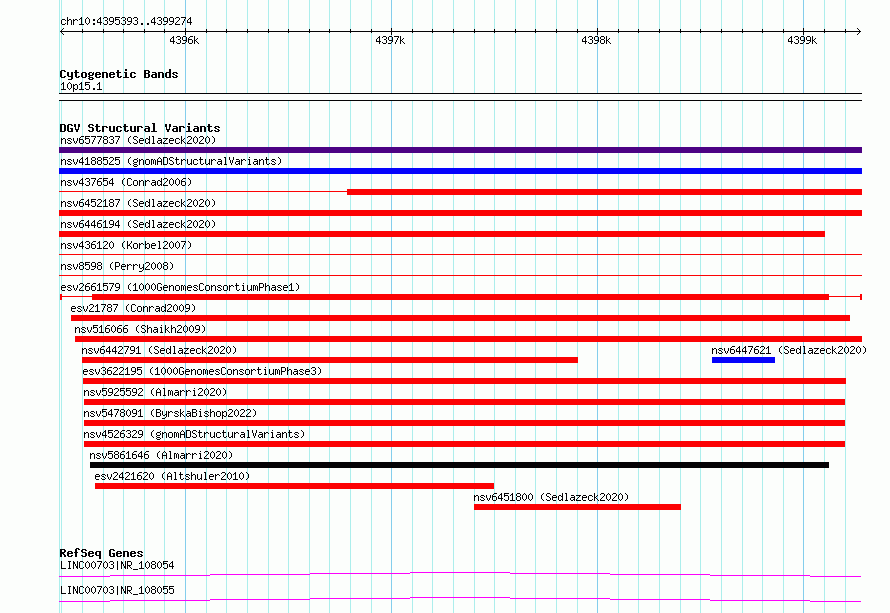The image size is (890, 613).
Task: Open the nsv437654 (Conrad2006) label
Action: [x=126, y=182]
